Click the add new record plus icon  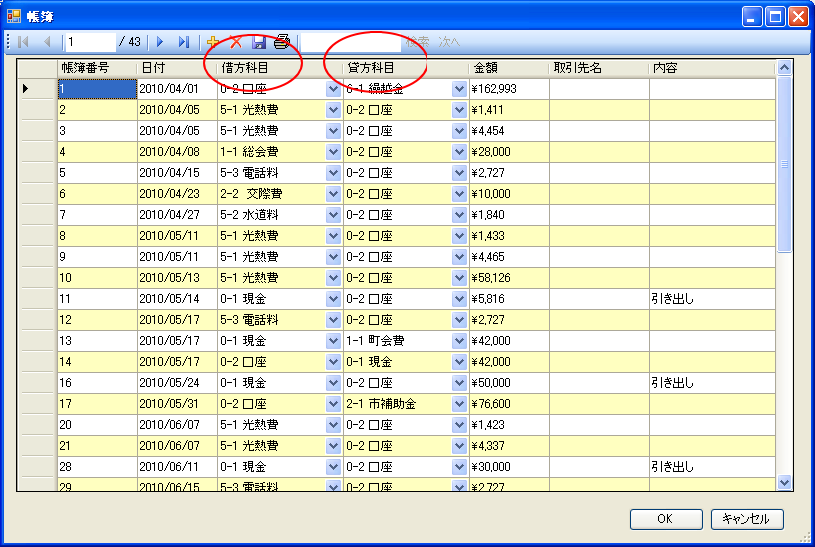point(212,42)
